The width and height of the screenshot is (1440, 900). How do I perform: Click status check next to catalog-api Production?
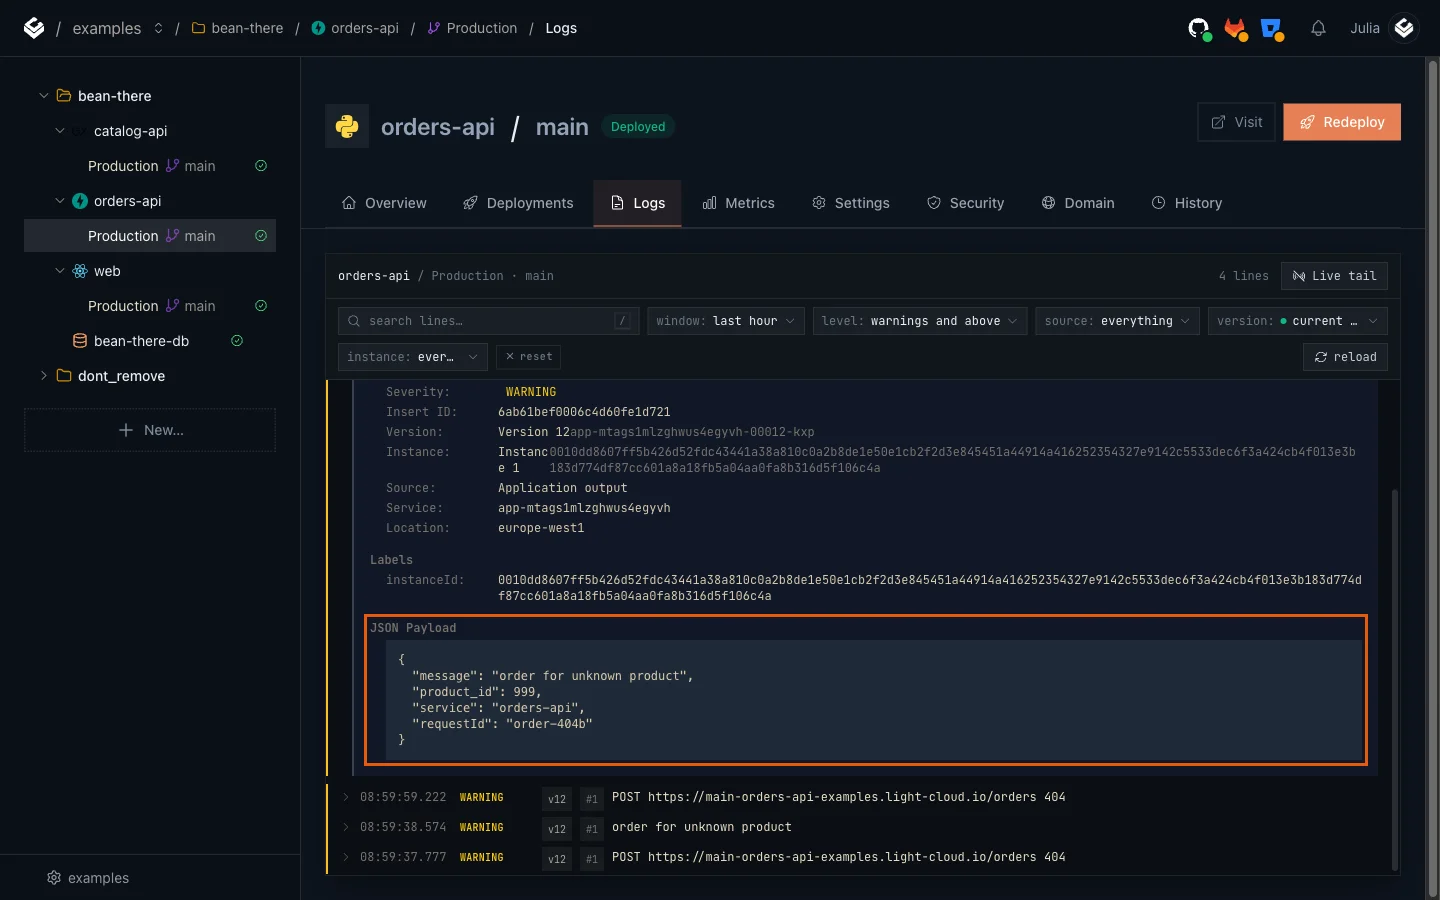click(261, 166)
